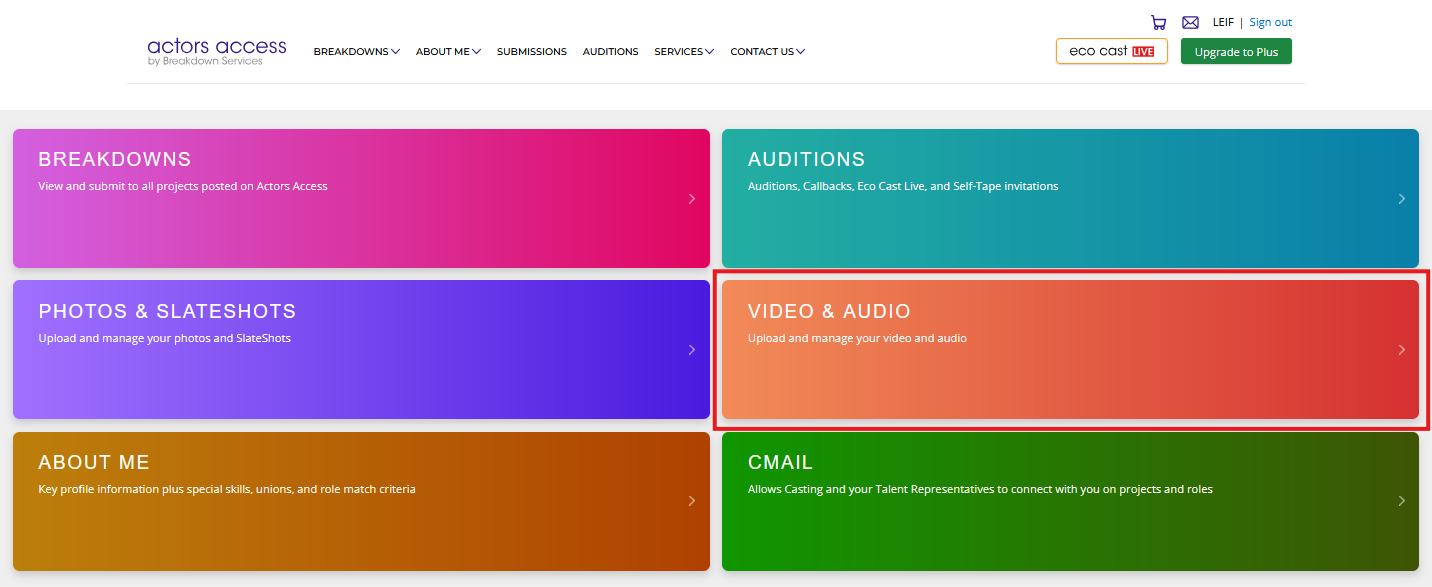Open the VIDEO & AUDIO card title
Viewport: 1432px width, 587px height.
[829, 311]
